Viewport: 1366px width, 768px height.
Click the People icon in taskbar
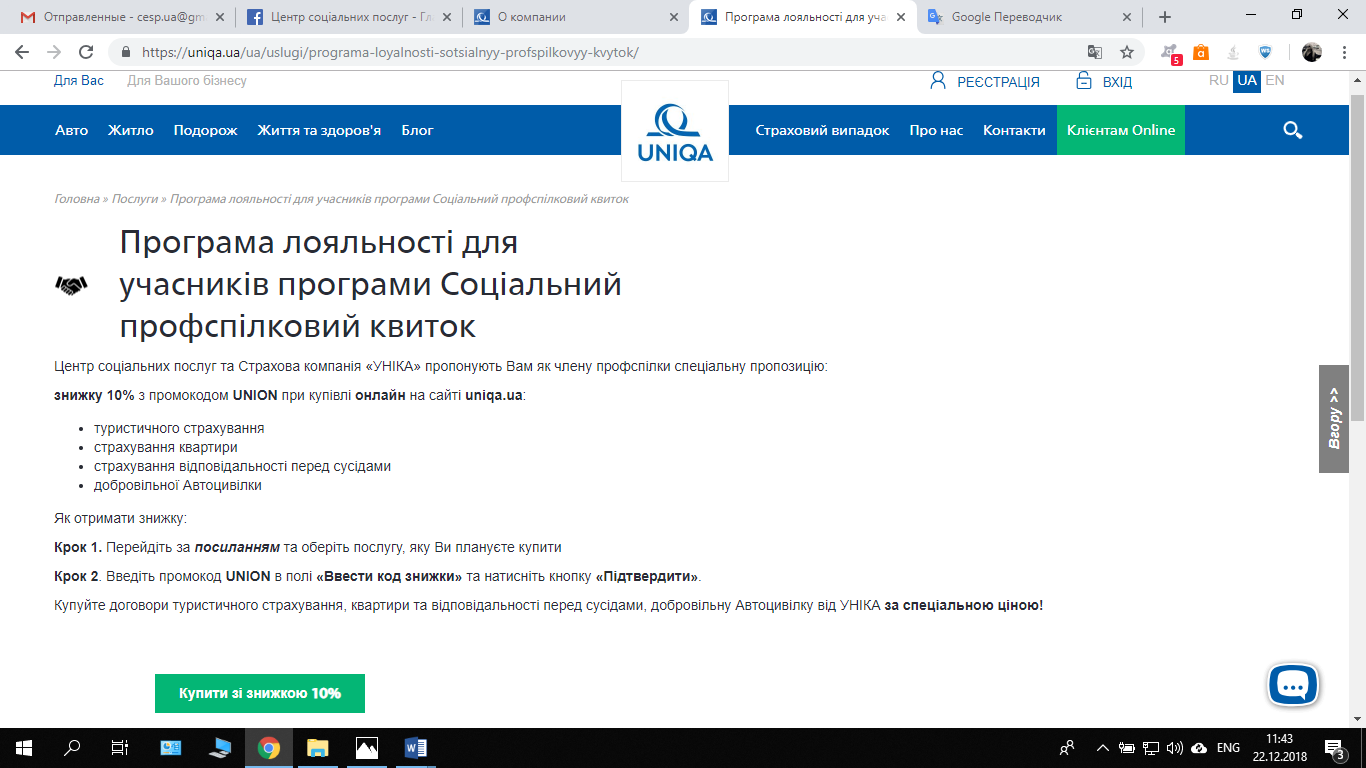[1067, 748]
